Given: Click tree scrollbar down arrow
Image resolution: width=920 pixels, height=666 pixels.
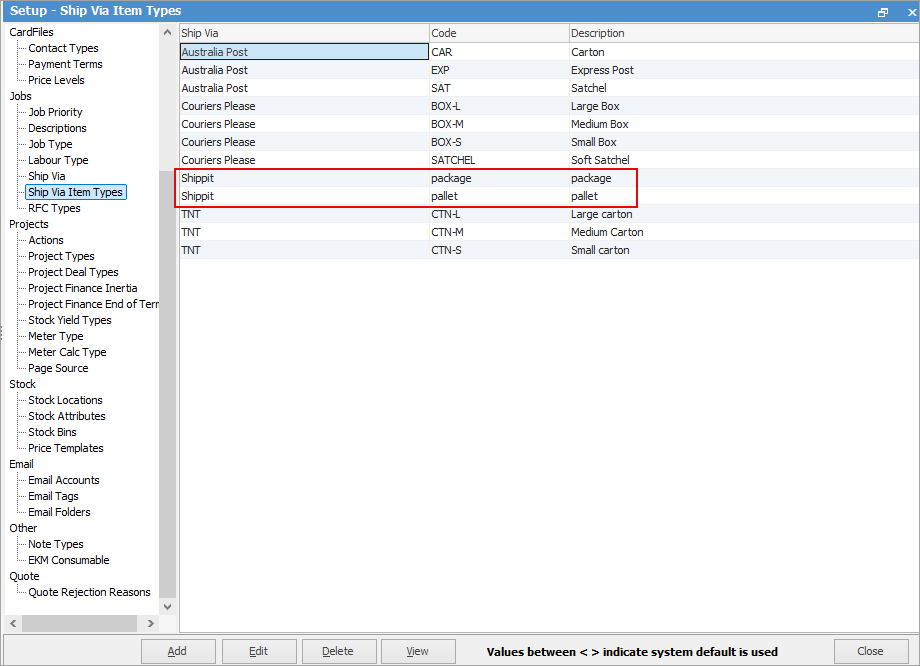Looking at the screenshot, I should pos(167,607).
